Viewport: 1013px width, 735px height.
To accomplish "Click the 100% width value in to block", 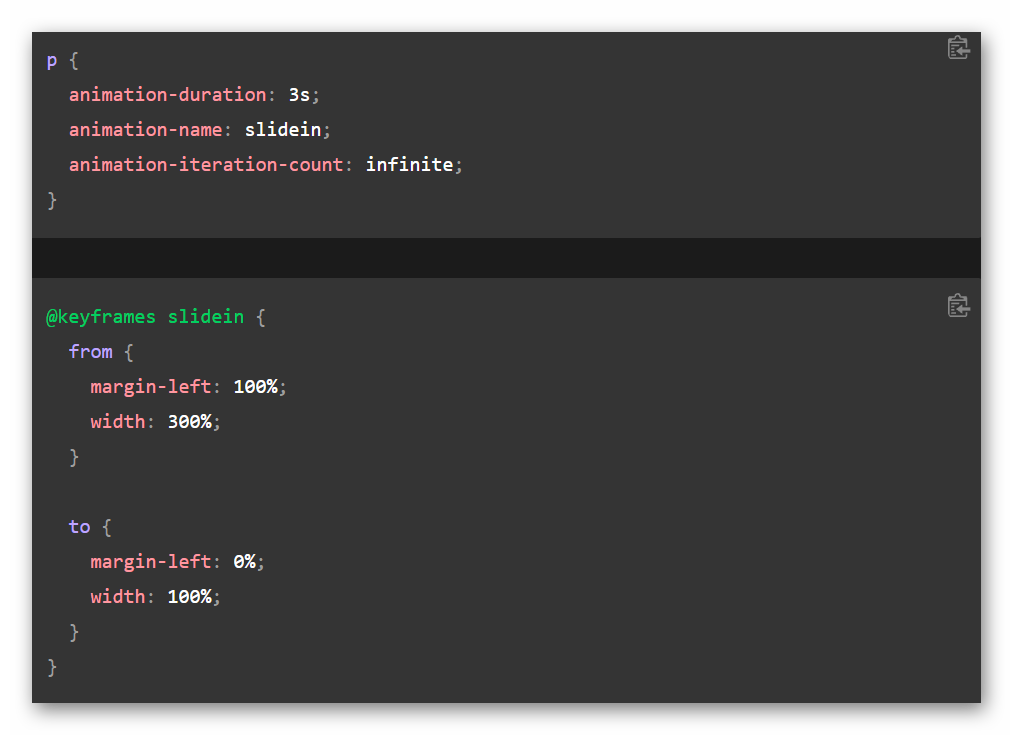I will [189, 597].
